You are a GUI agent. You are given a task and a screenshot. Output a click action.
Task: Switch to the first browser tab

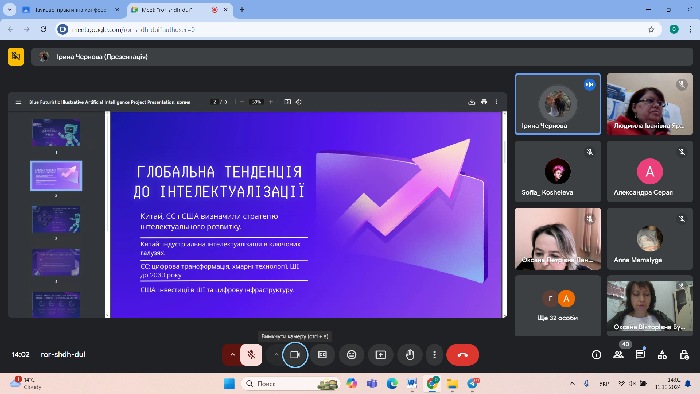(x=71, y=9)
